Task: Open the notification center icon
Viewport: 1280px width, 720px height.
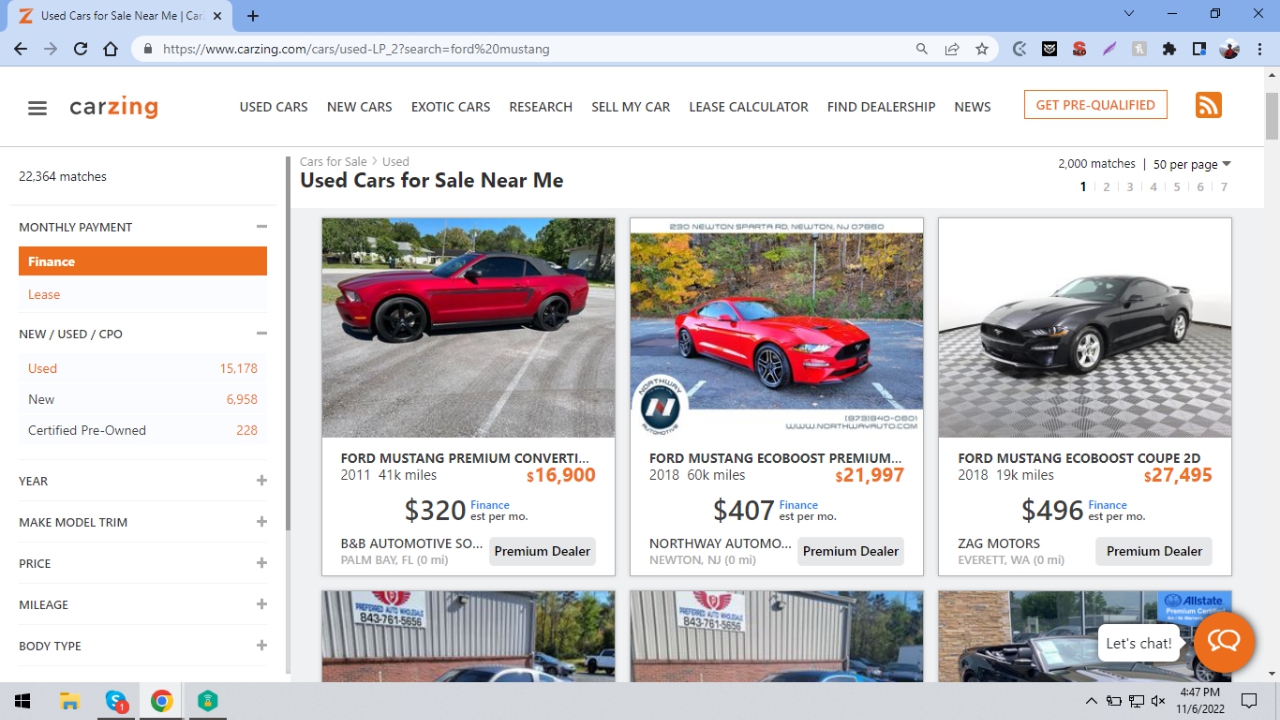Action: pos(1248,701)
